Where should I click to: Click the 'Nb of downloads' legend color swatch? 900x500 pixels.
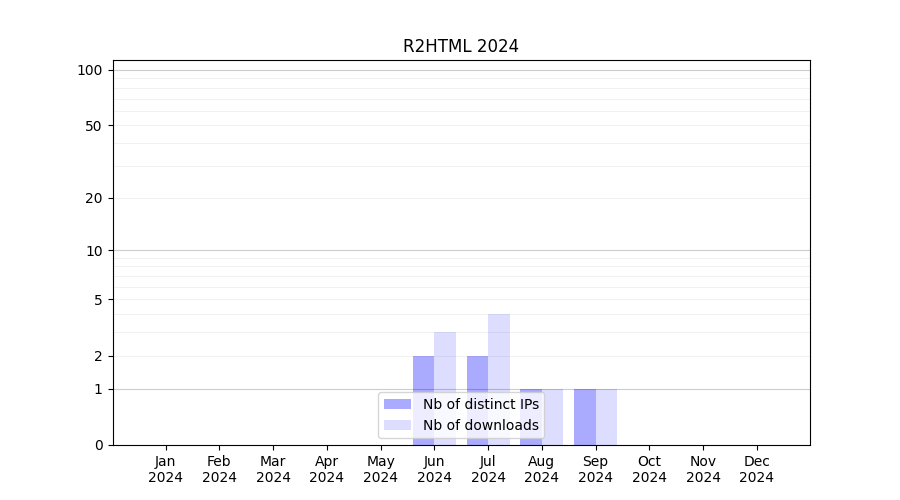(x=397, y=425)
